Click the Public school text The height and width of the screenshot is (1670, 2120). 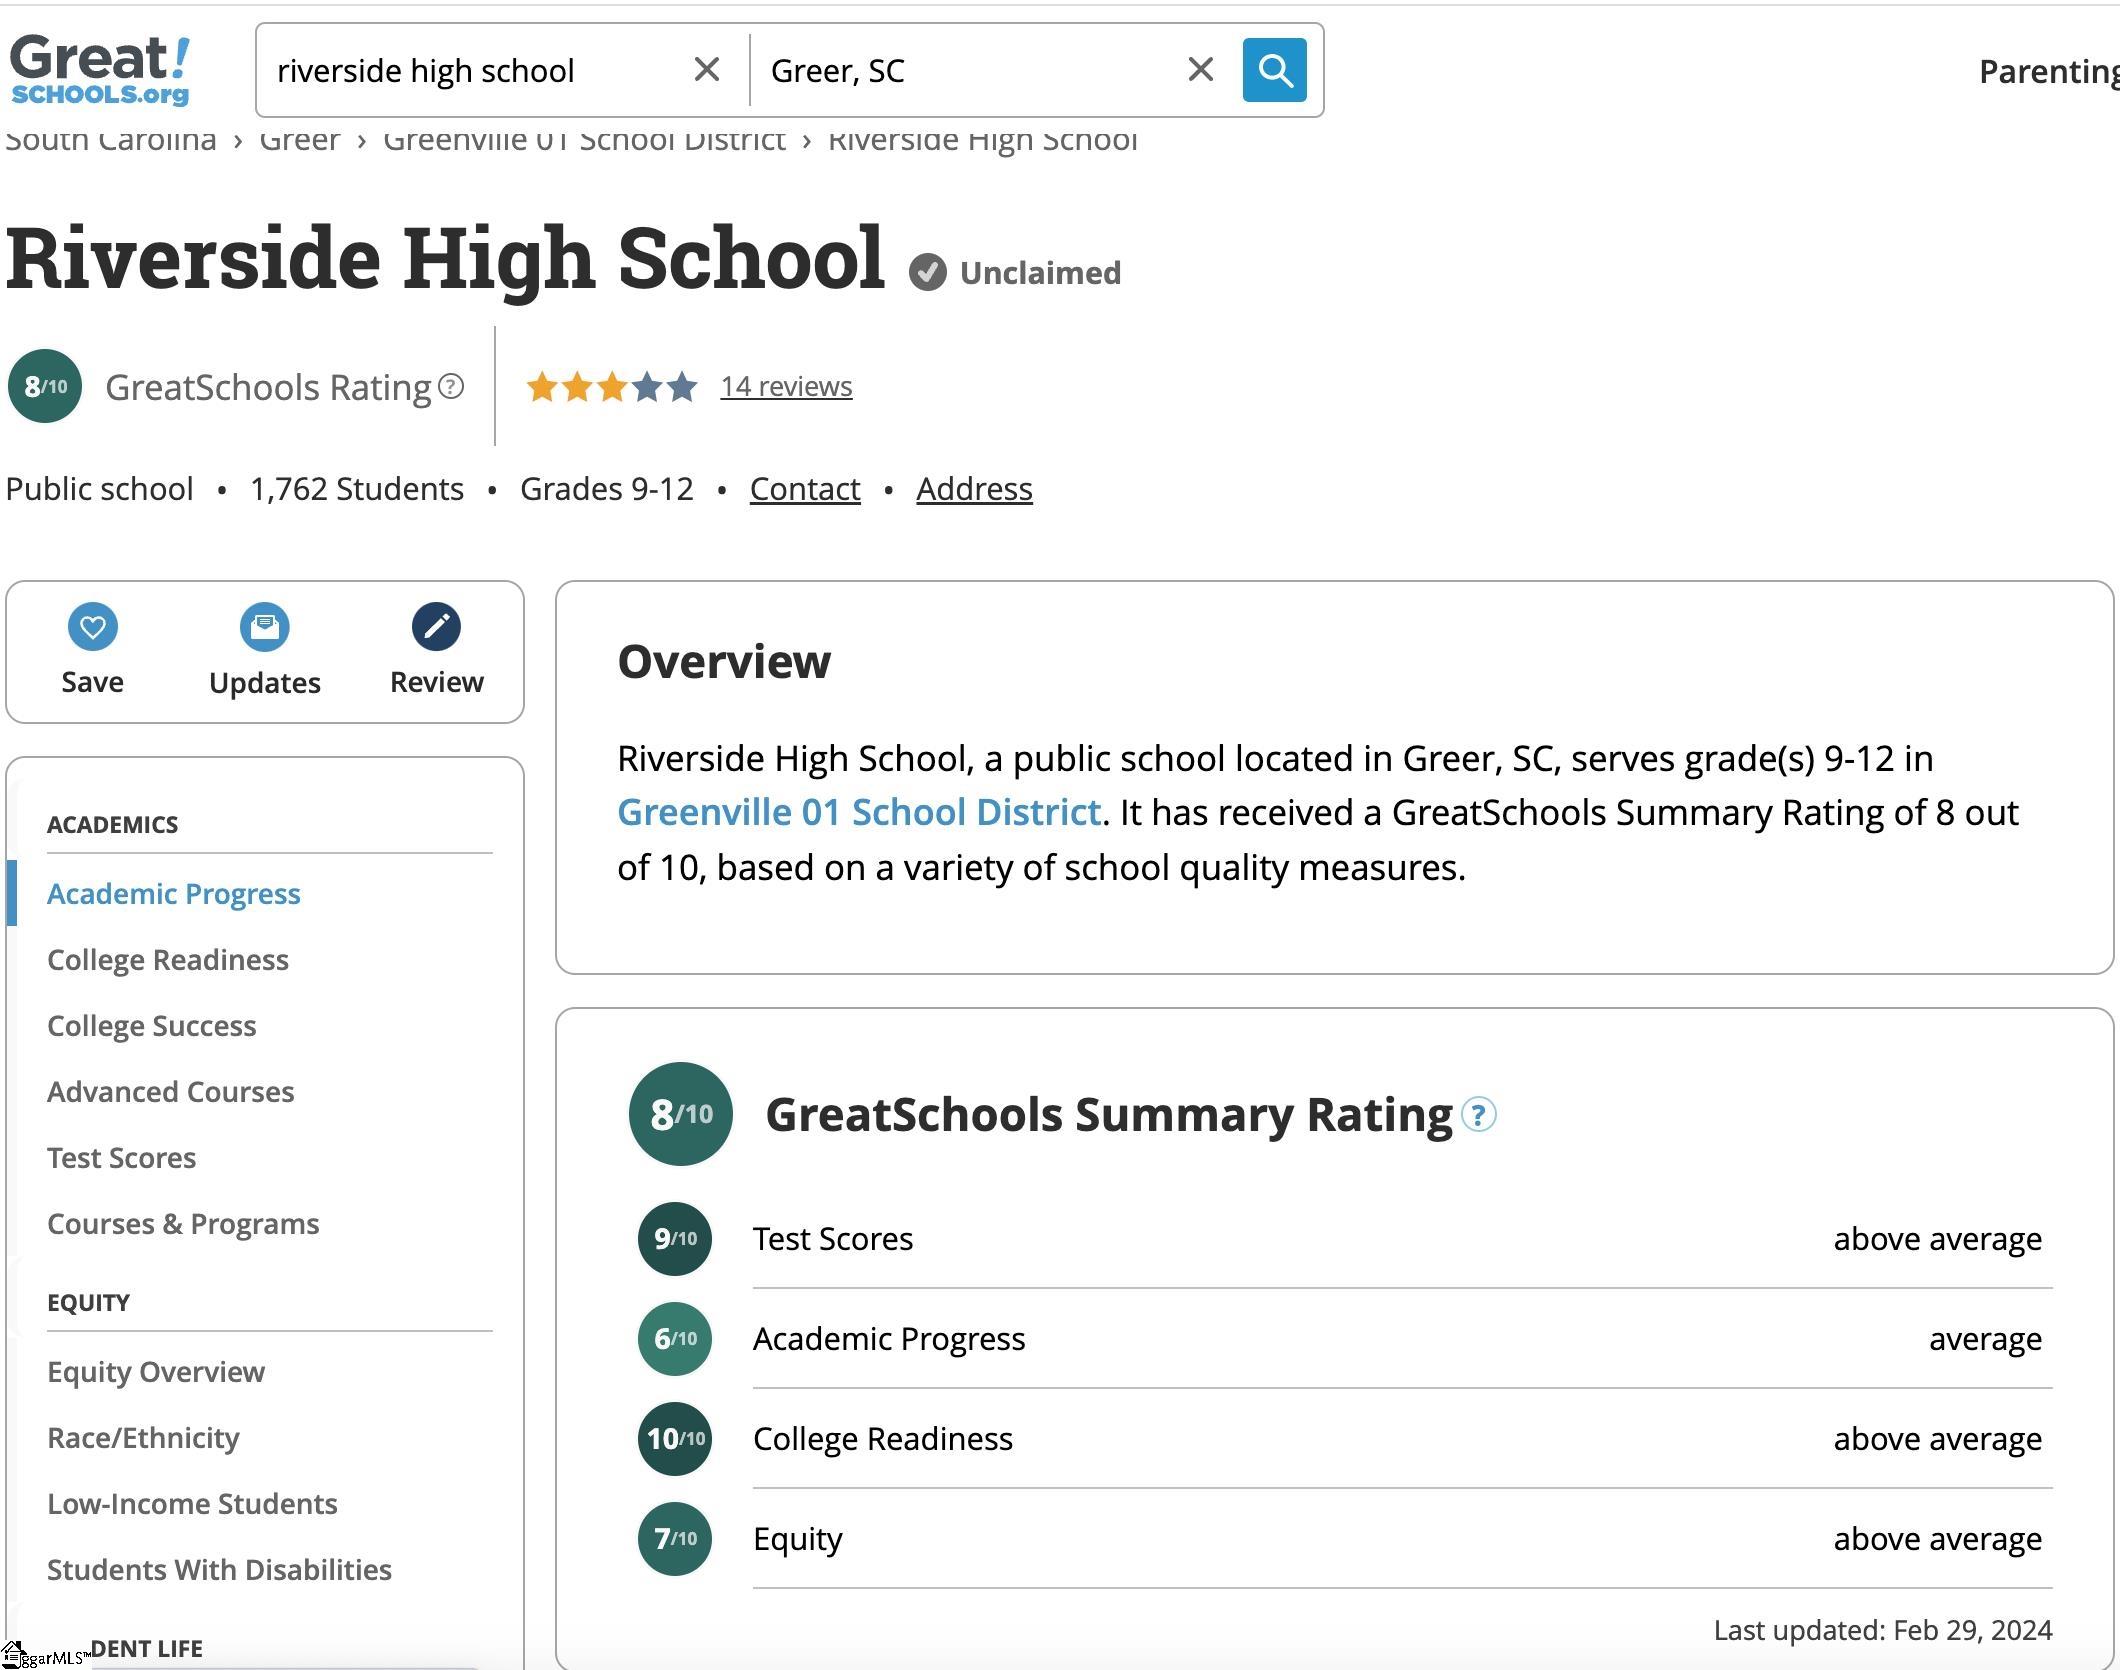tap(100, 489)
